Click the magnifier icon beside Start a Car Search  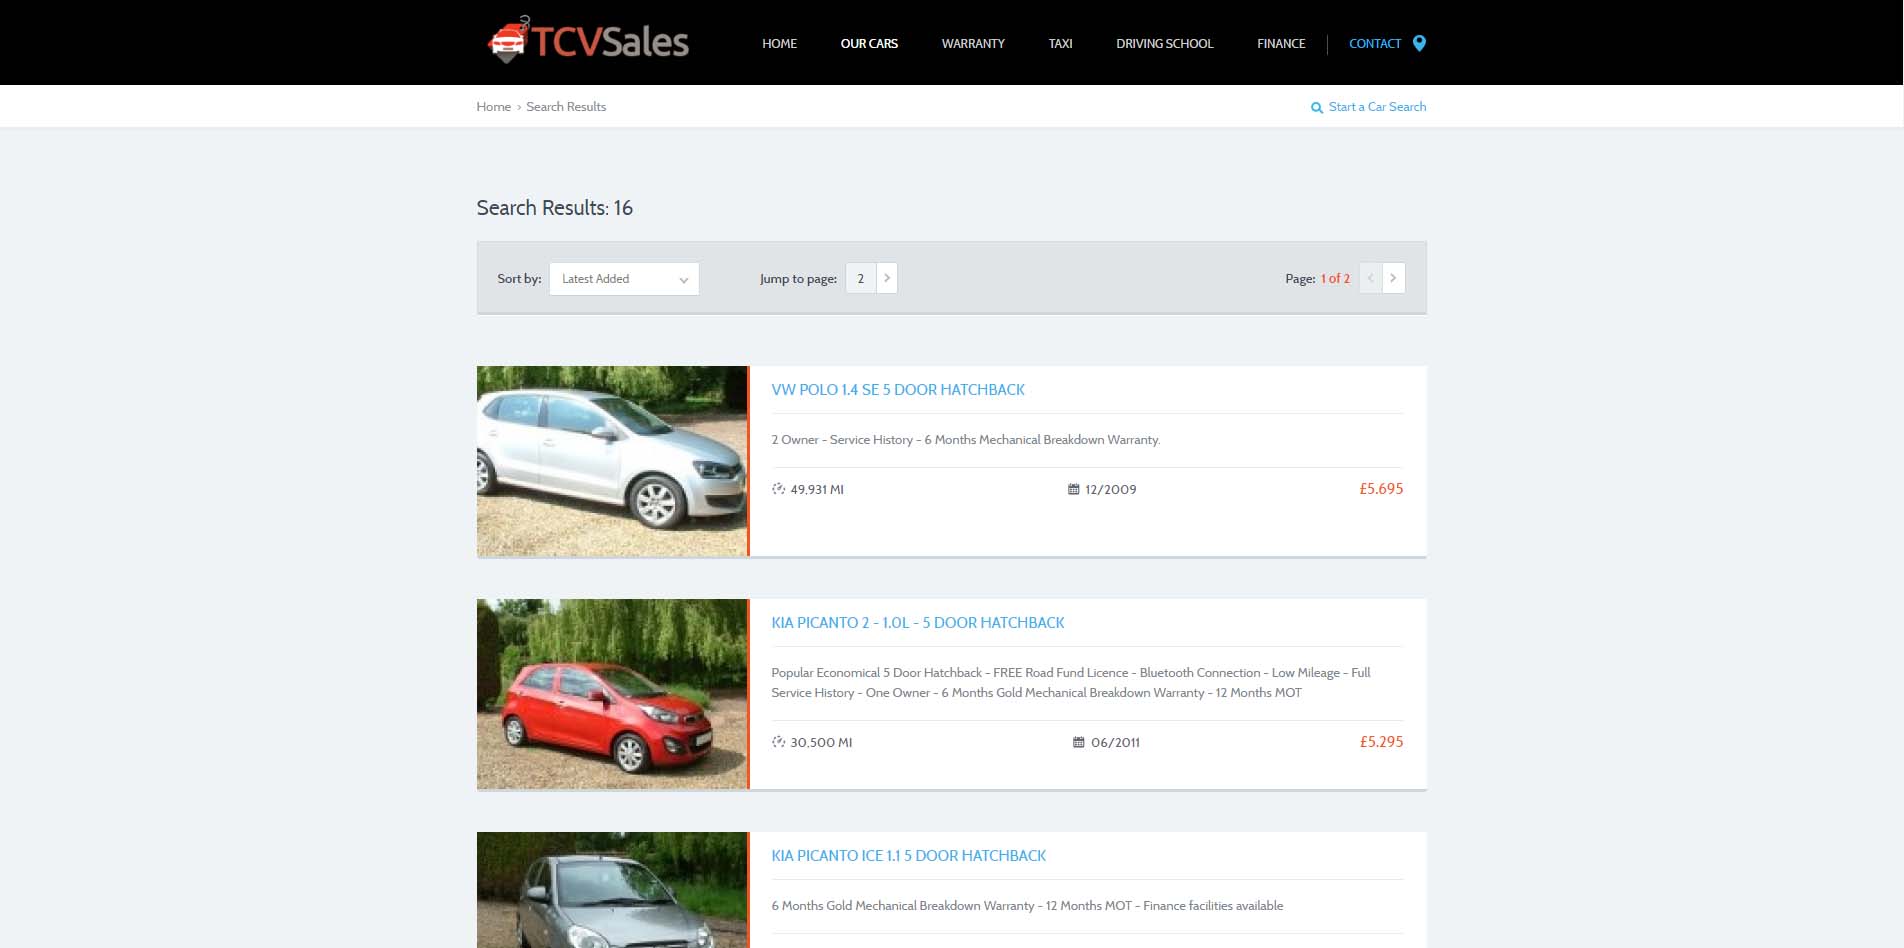(1317, 108)
